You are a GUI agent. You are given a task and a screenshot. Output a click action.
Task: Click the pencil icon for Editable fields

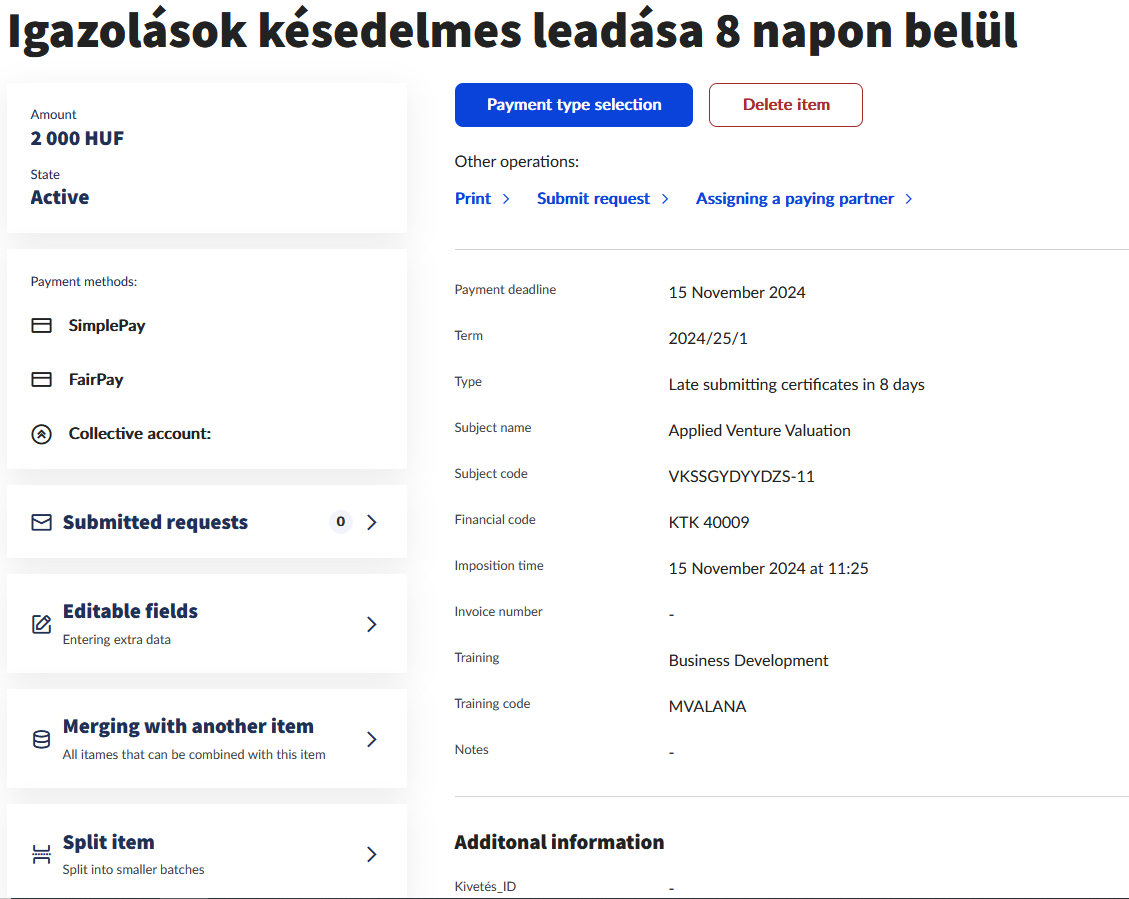tap(41, 624)
